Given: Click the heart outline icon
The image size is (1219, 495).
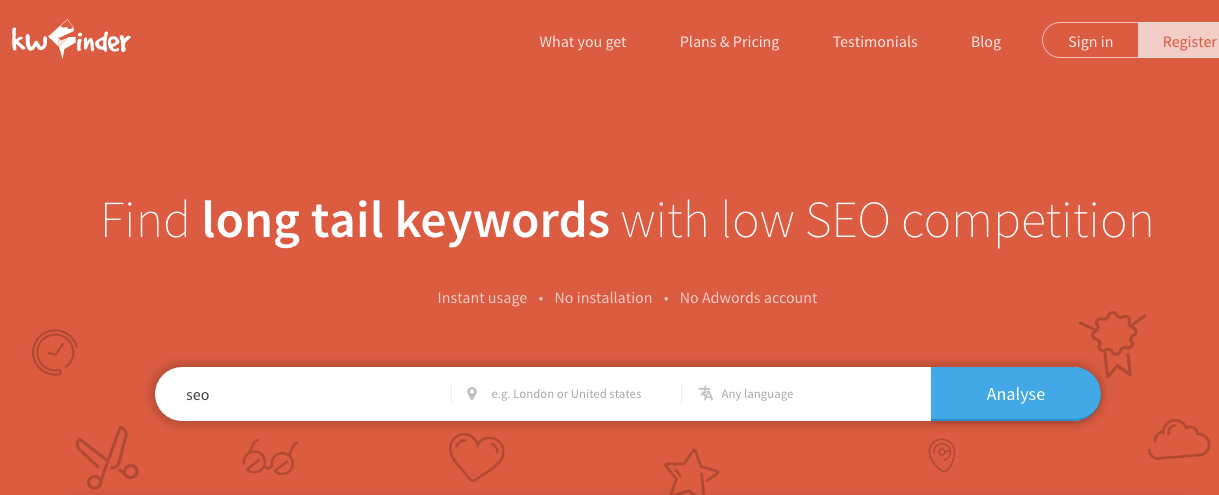Looking at the screenshot, I should [477, 457].
